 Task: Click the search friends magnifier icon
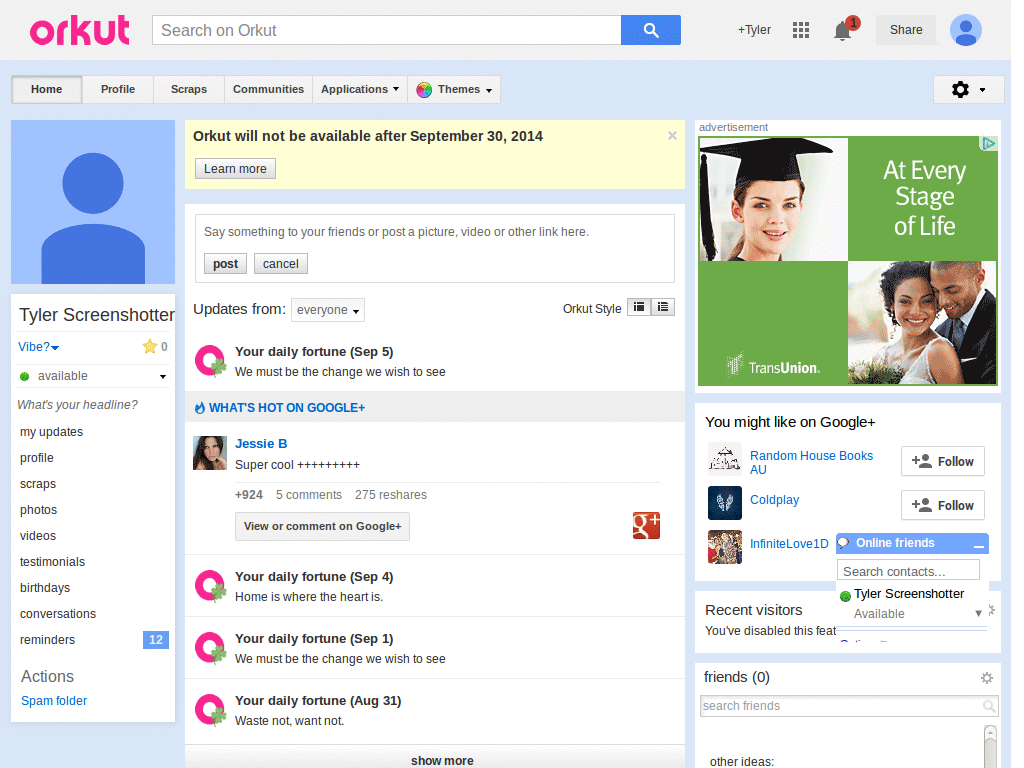point(989,706)
